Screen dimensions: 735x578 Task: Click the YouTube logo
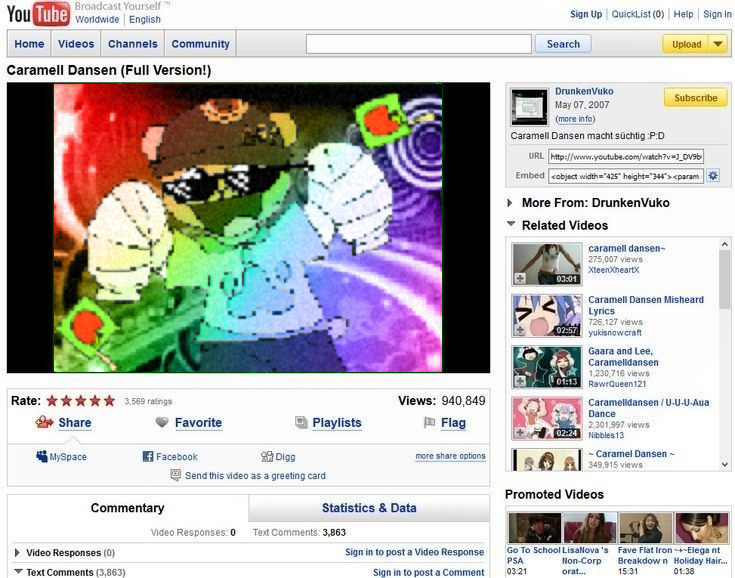click(x=38, y=14)
